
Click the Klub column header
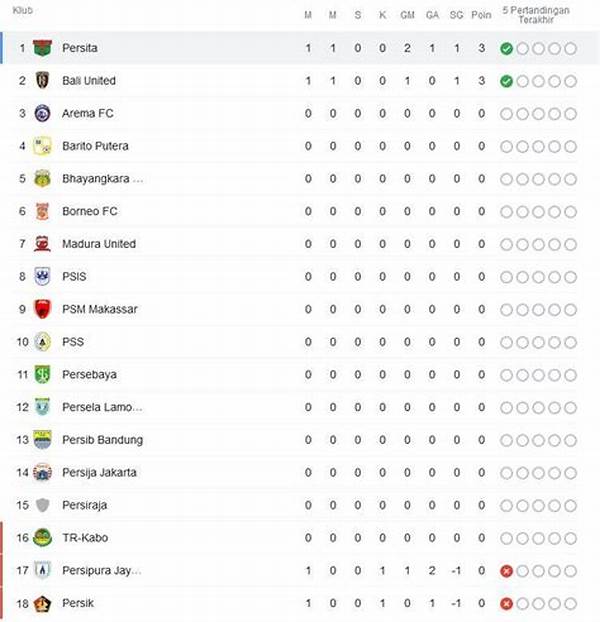(22, 11)
